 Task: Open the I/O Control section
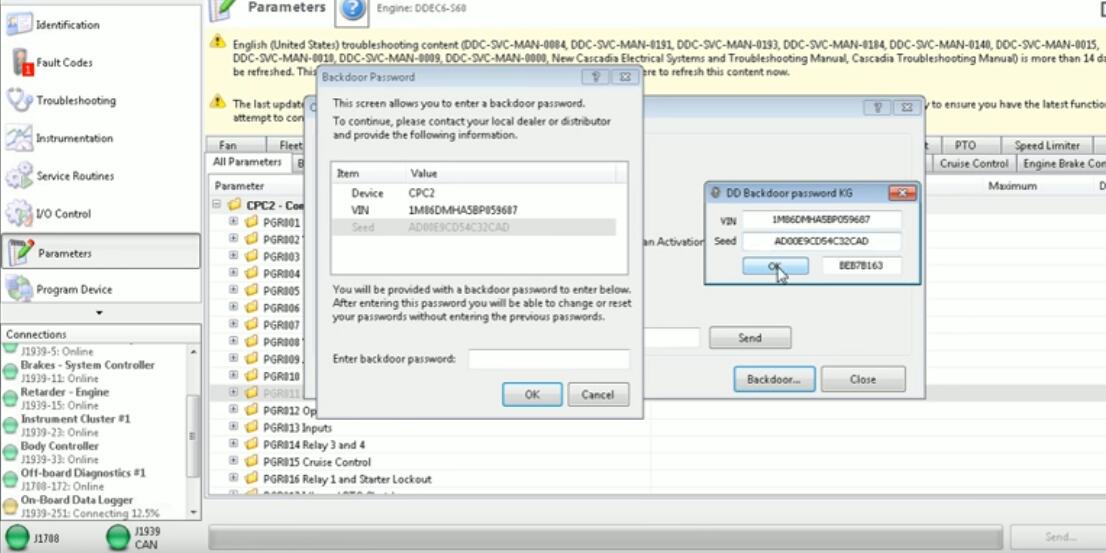coord(100,214)
